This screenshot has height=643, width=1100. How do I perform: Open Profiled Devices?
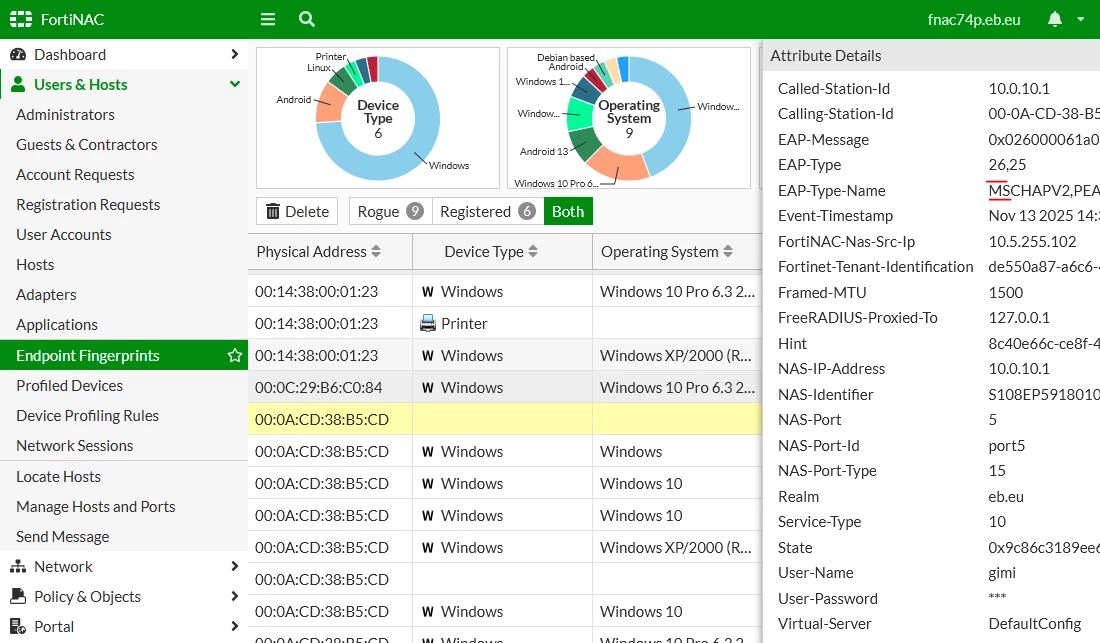coord(69,386)
